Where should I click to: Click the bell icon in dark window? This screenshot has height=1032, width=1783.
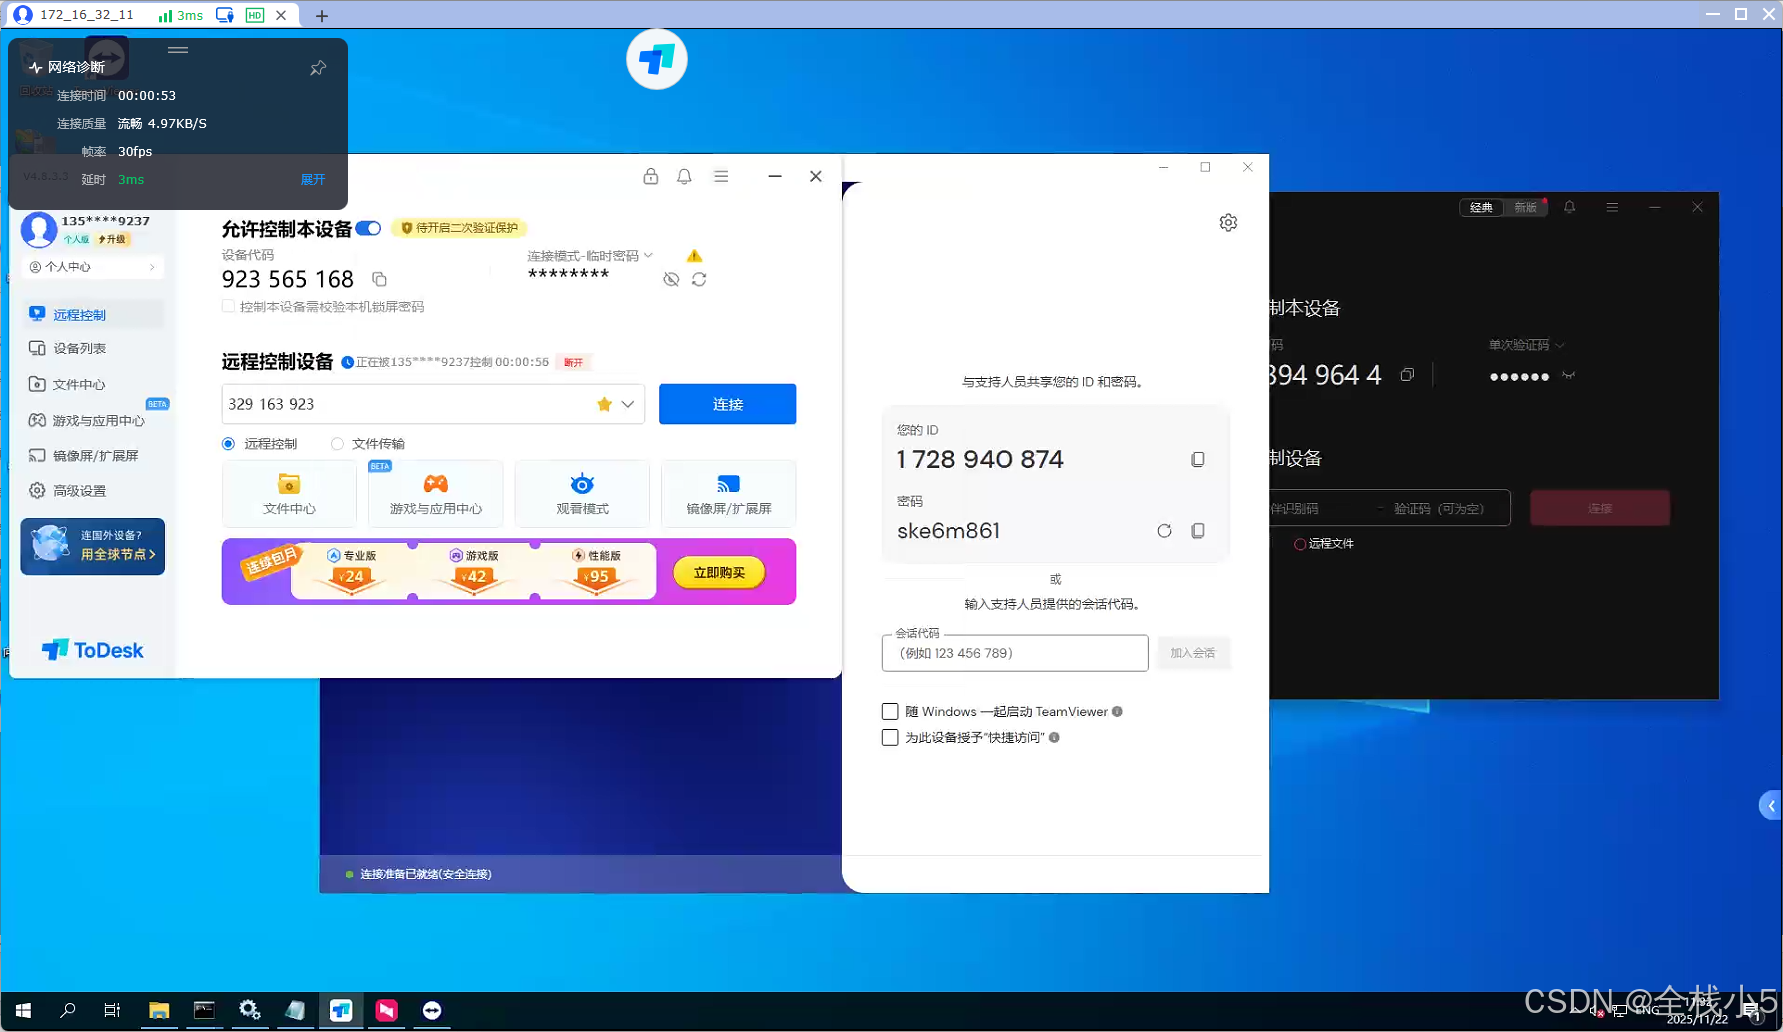(1569, 207)
